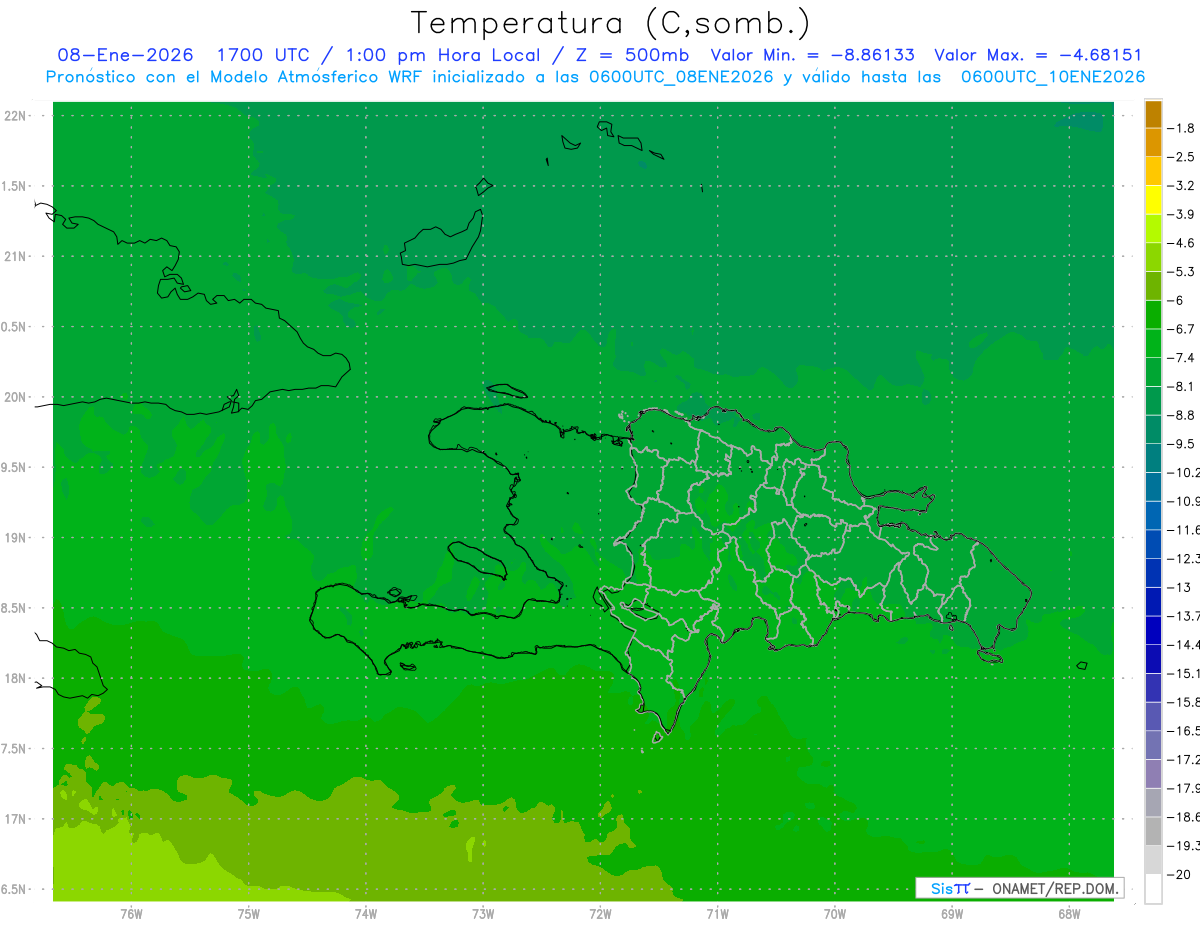Click the "-7.4" color bar value
Image resolution: width=1200 pixels, height=927 pixels.
point(1181,358)
